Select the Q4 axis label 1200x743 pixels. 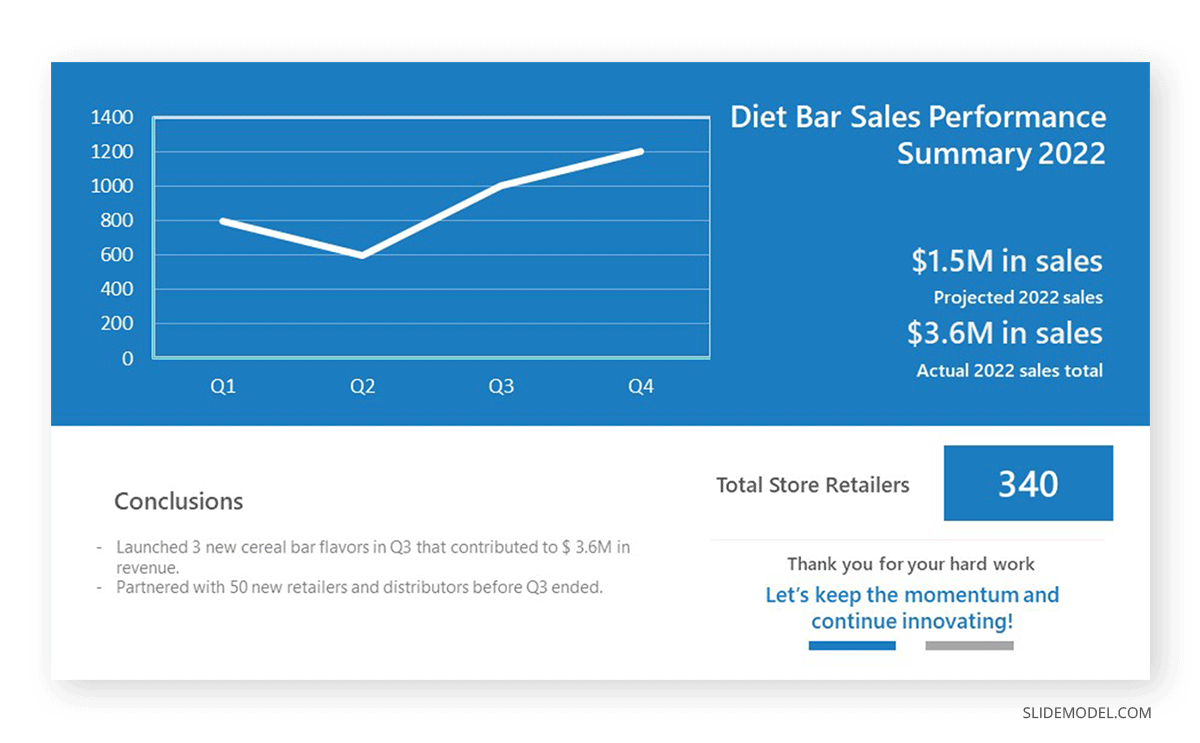coord(640,386)
